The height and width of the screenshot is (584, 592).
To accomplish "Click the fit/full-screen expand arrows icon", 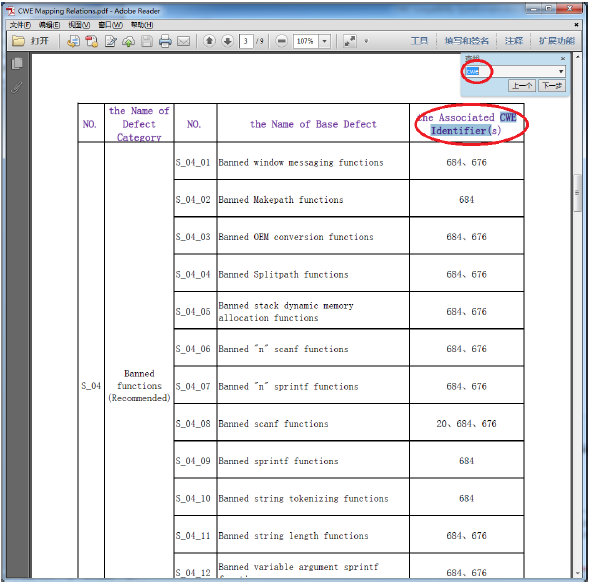I will 350,41.
